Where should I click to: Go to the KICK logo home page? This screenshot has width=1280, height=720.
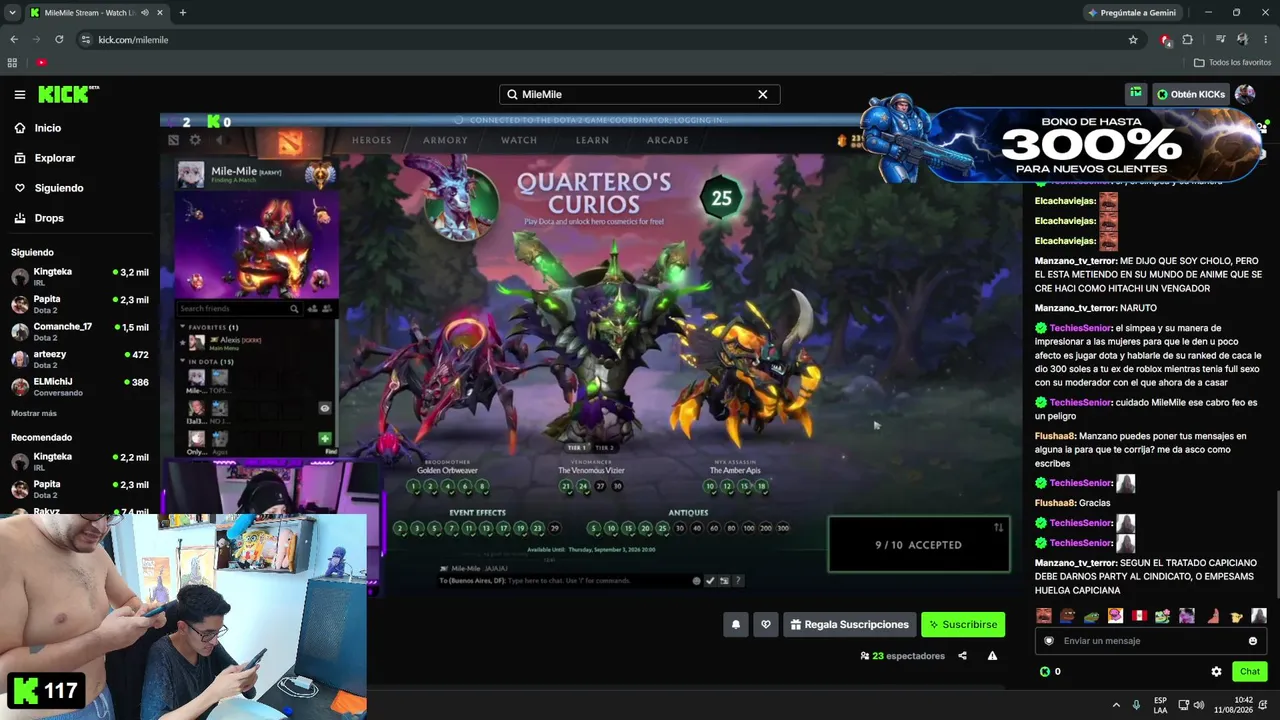[68, 94]
